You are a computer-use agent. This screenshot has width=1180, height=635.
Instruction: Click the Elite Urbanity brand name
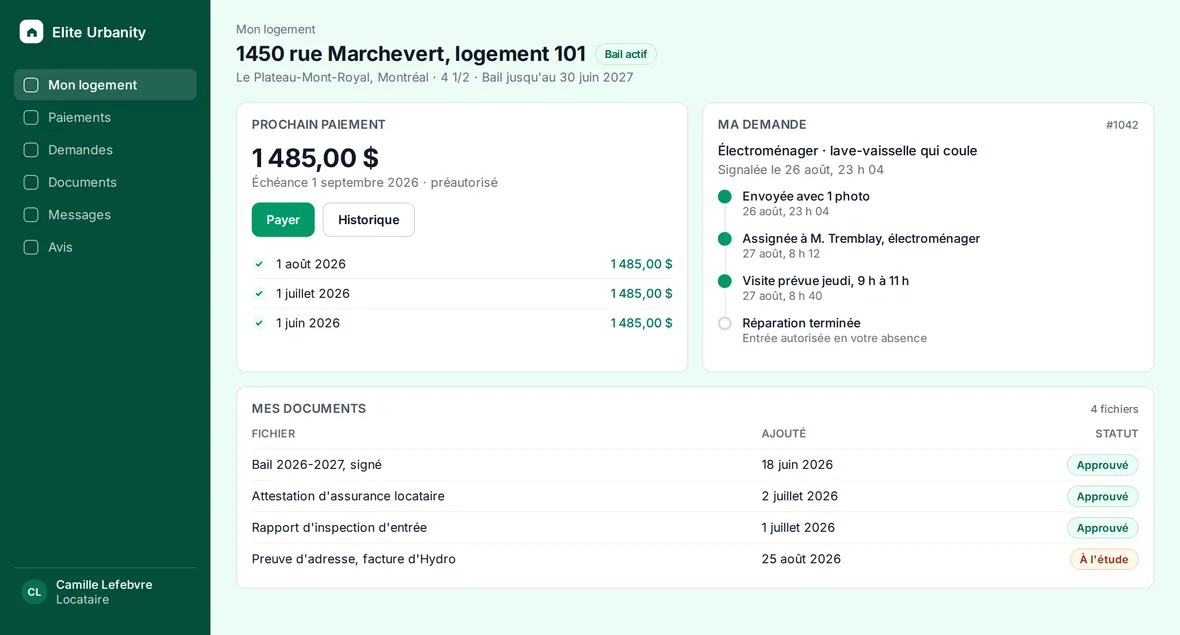[99, 32]
